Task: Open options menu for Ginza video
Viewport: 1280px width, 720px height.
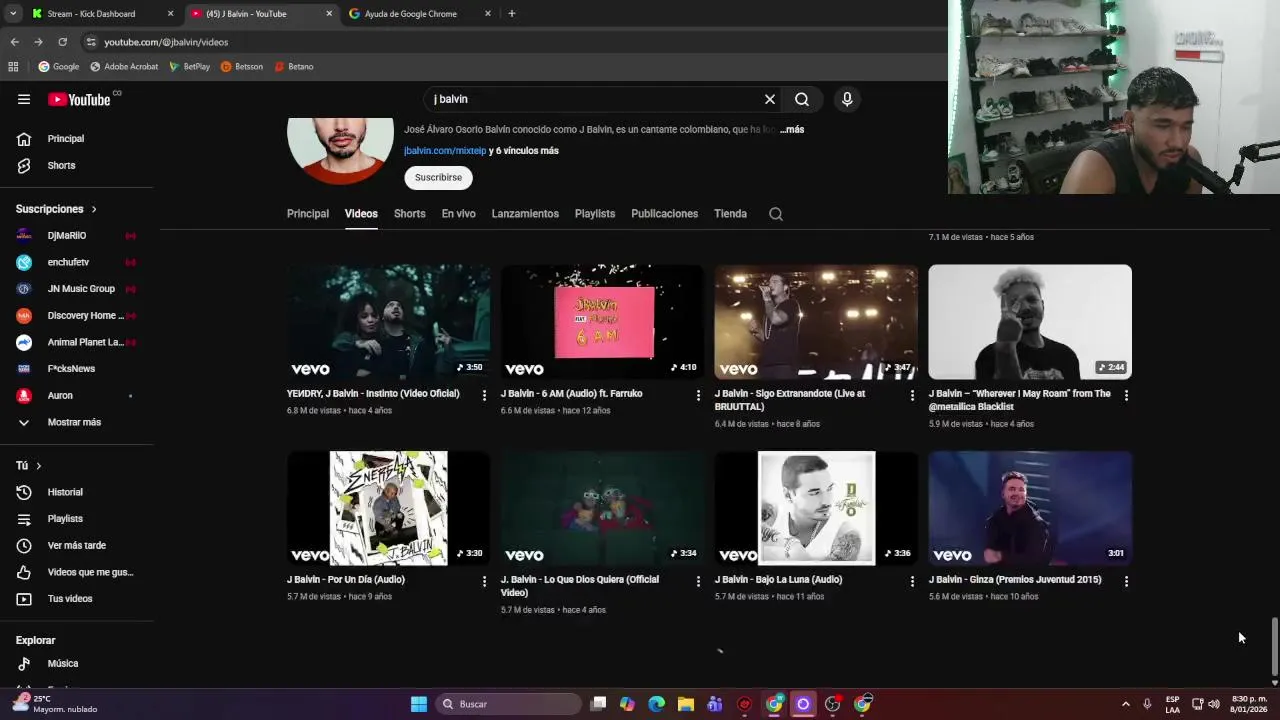Action: [x=1126, y=581]
